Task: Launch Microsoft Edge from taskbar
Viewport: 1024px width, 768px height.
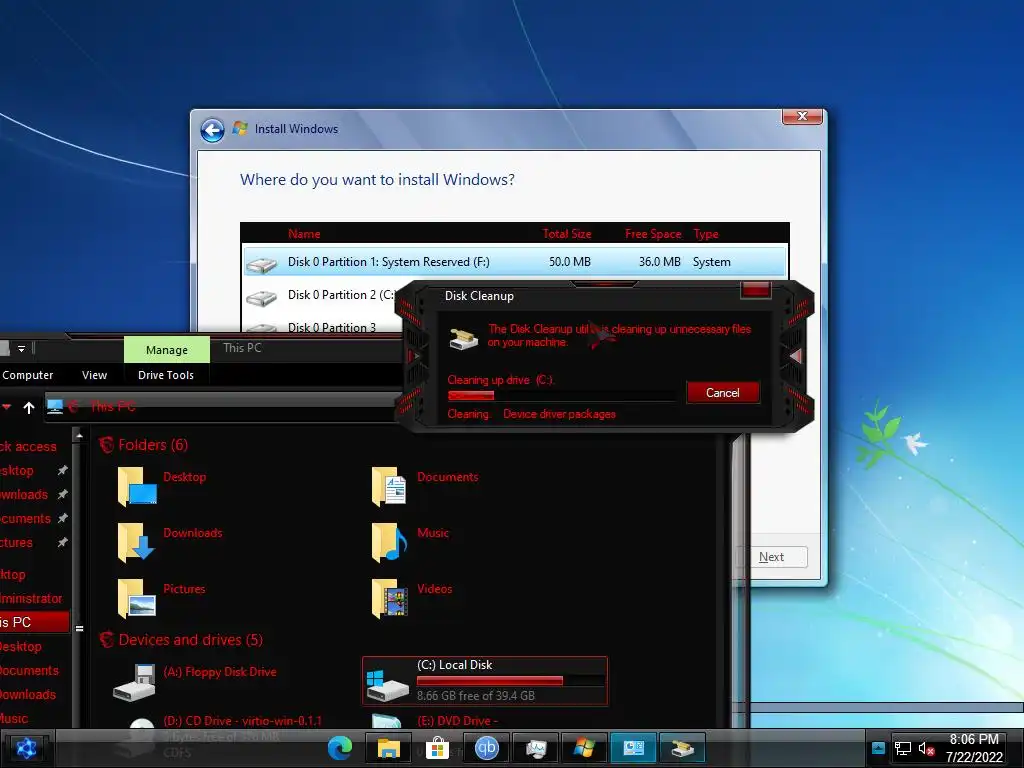Action: pos(340,748)
